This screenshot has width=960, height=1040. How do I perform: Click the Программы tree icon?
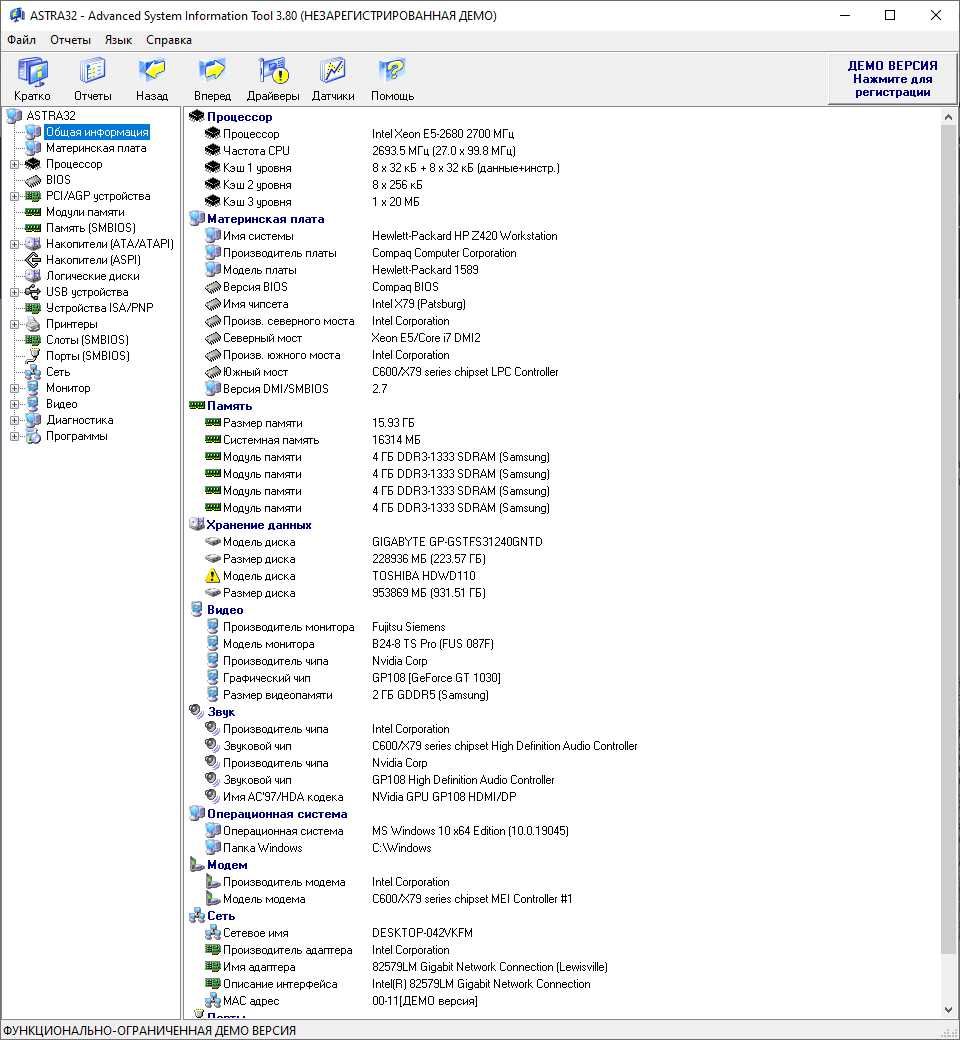pyautogui.click(x=33, y=436)
